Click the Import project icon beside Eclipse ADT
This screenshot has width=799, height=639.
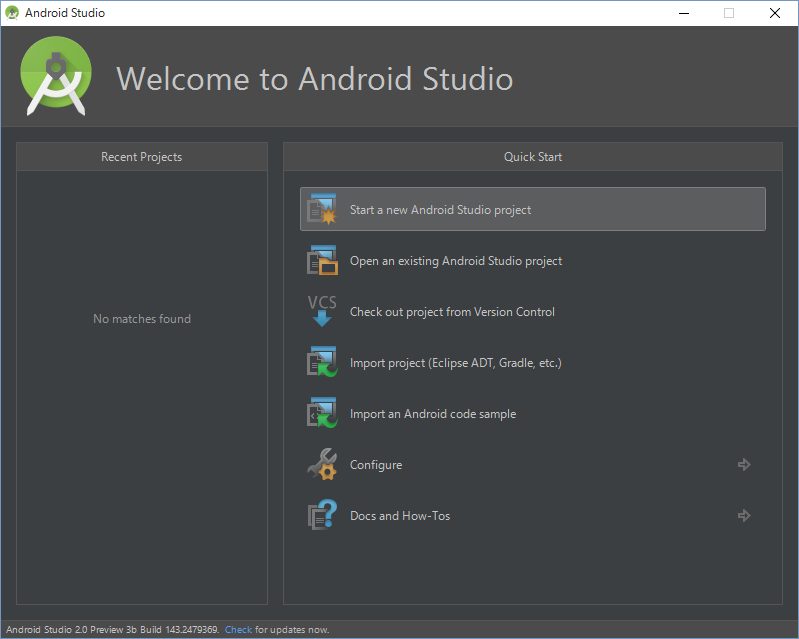[322, 362]
